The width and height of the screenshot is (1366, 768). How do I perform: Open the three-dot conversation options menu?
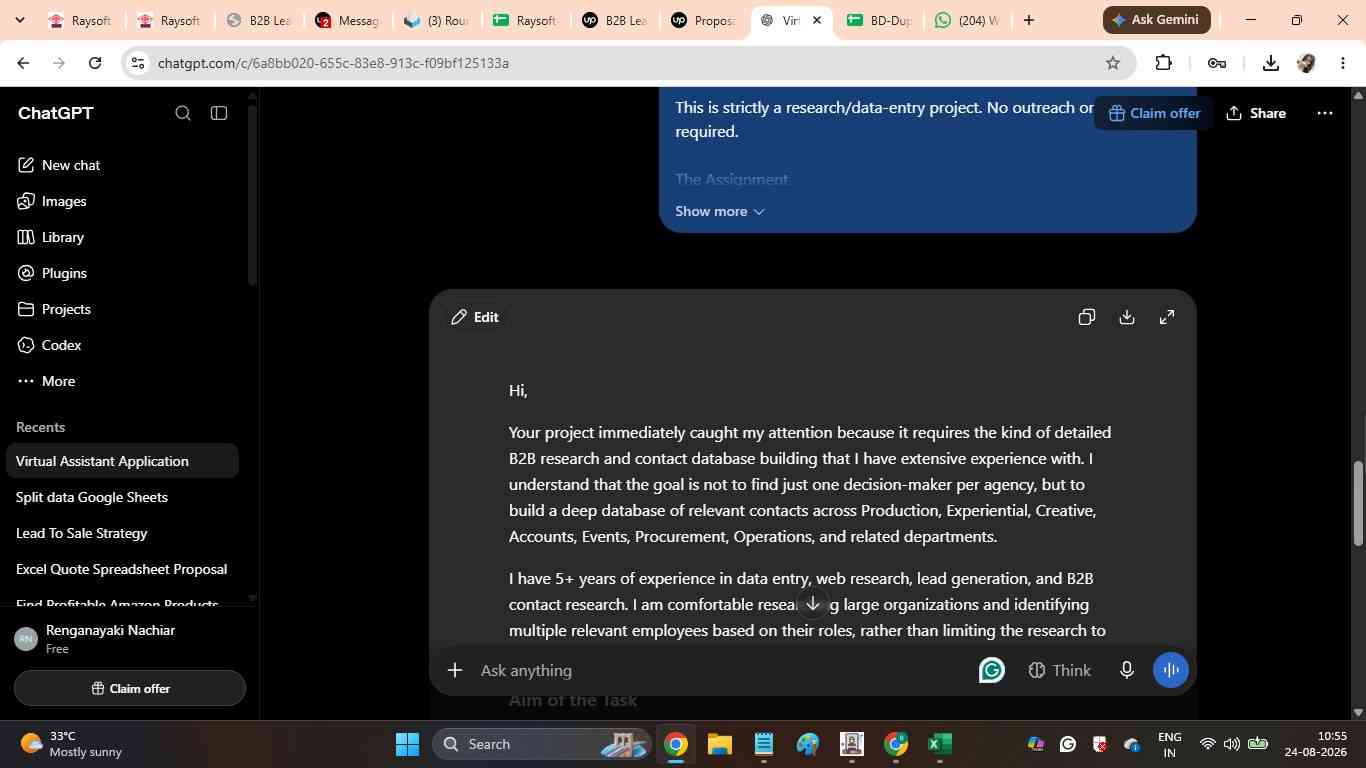click(x=1325, y=113)
